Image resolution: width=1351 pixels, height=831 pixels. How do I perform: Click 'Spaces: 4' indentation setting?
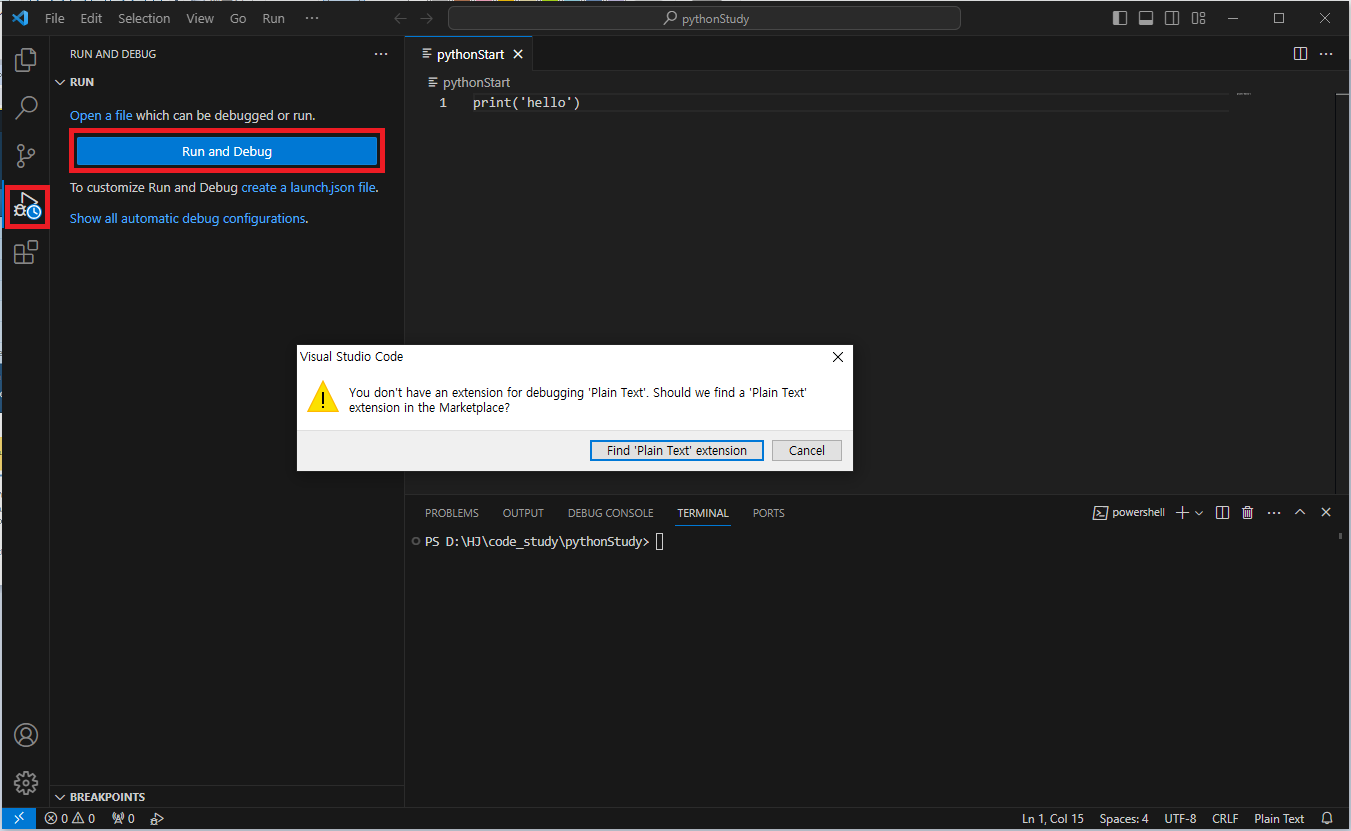tap(1124, 818)
